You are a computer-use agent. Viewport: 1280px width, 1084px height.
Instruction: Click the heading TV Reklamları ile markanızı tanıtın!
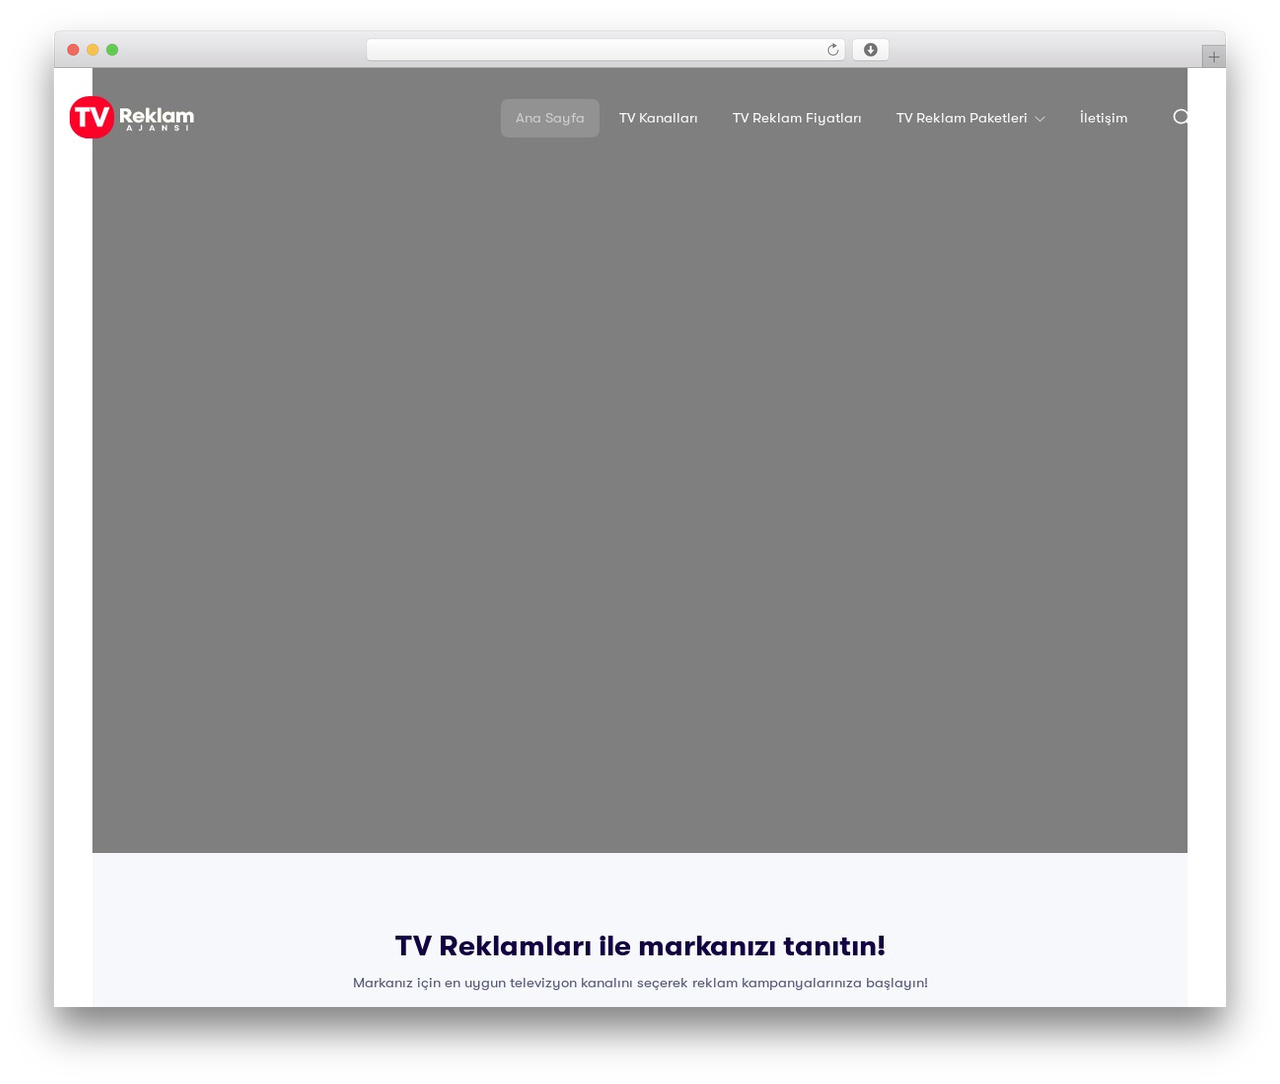pyautogui.click(x=640, y=946)
